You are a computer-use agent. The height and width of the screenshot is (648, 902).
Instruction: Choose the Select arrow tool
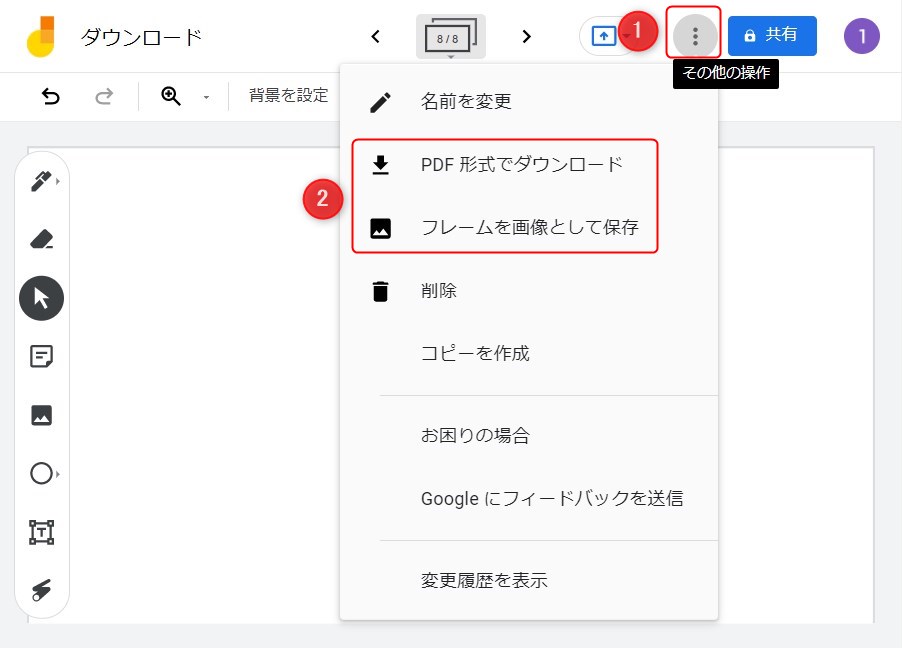[41, 298]
